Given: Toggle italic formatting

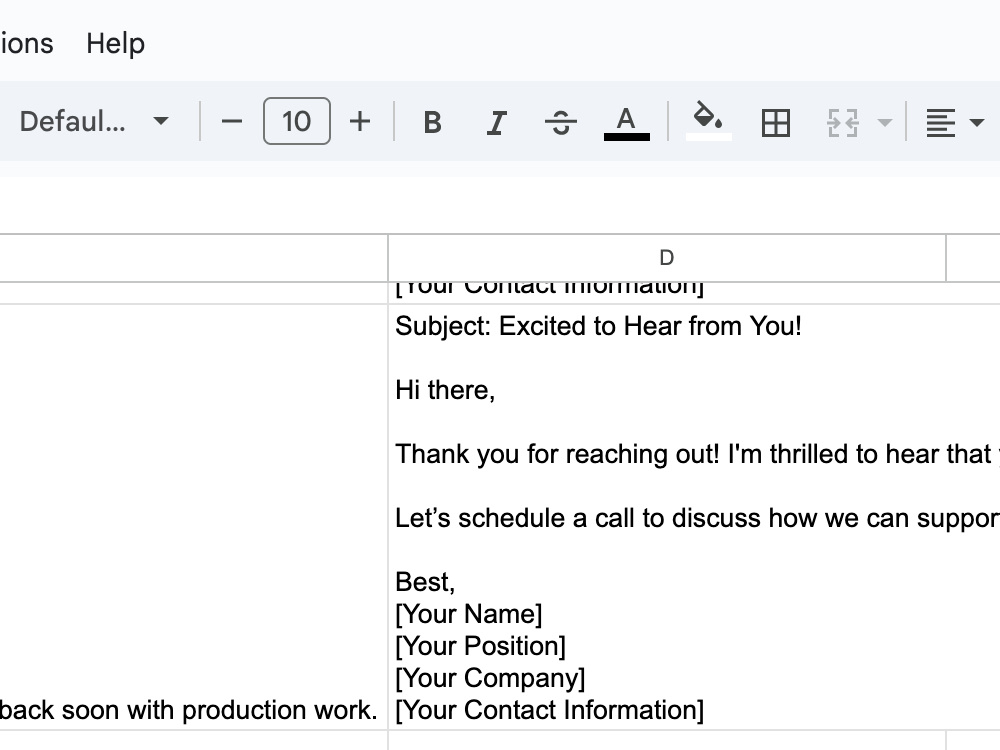Looking at the screenshot, I should [496, 121].
